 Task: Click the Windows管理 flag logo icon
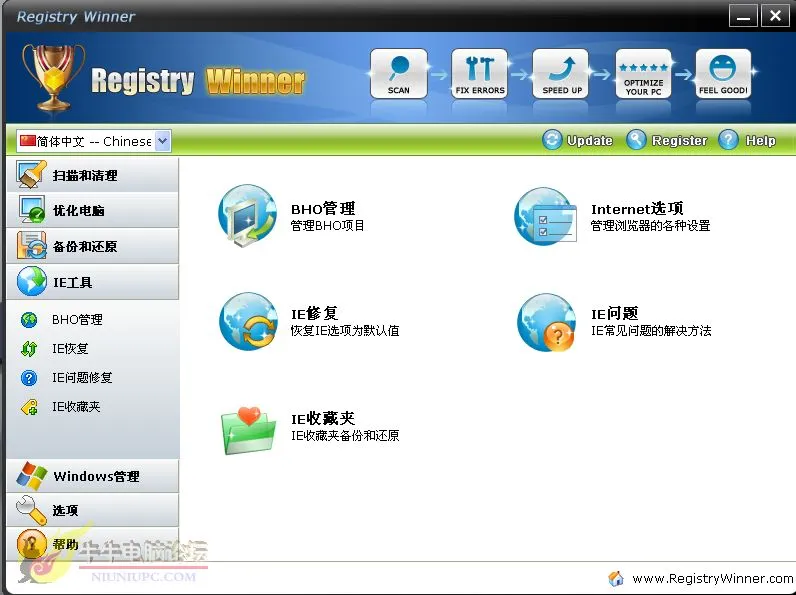[31, 476]
